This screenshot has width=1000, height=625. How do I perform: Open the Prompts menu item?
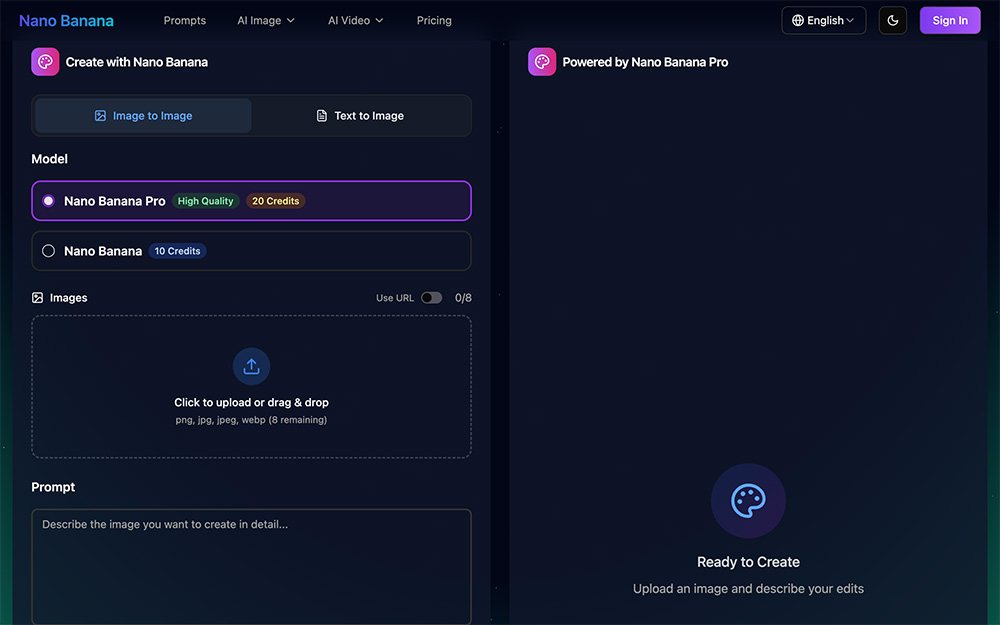[184, 19]
